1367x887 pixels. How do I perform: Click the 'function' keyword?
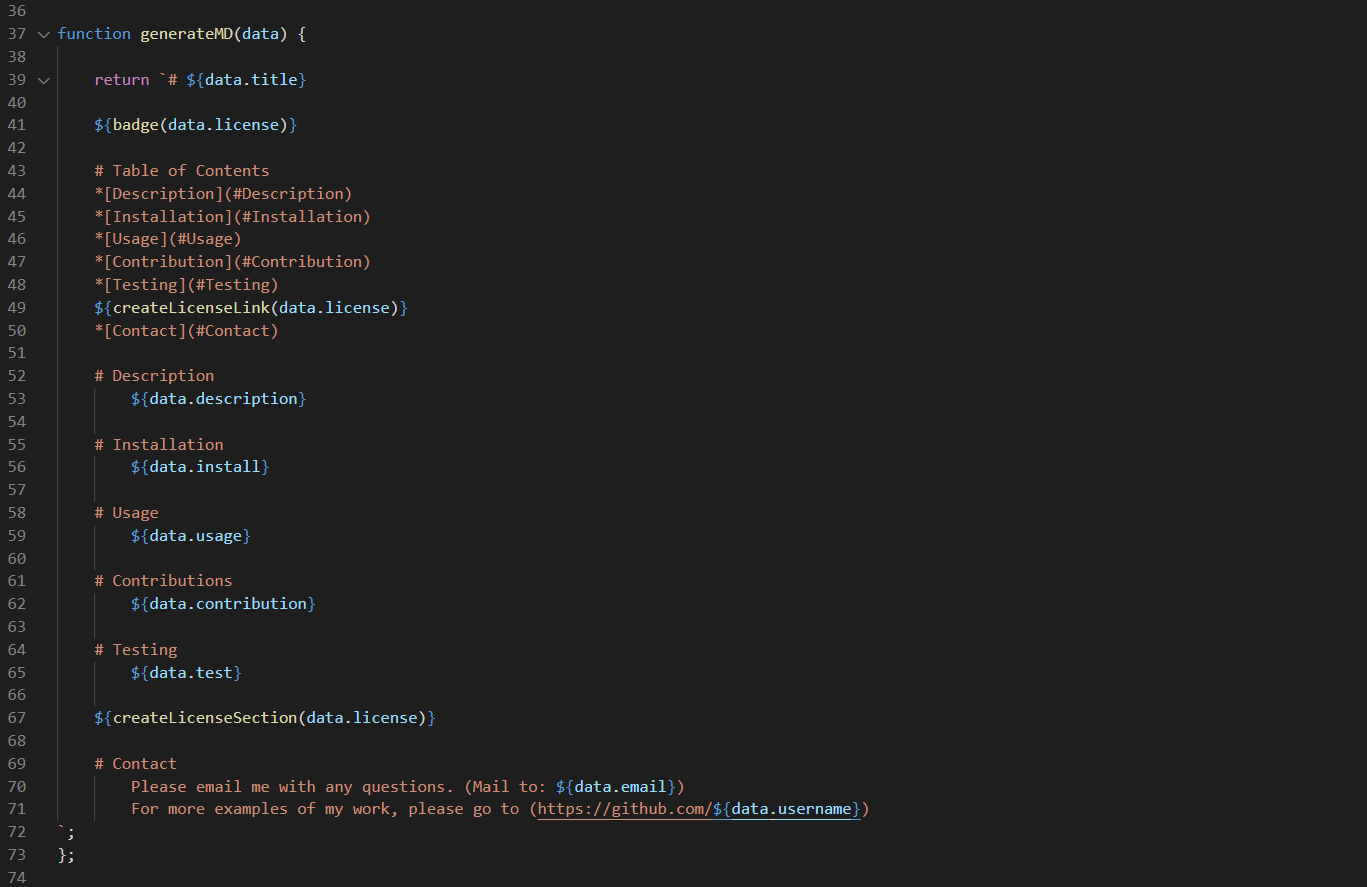tap(94, 34)
